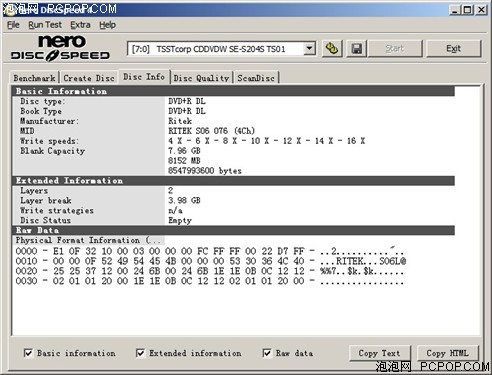Click the Exit button

click(453, 49)
